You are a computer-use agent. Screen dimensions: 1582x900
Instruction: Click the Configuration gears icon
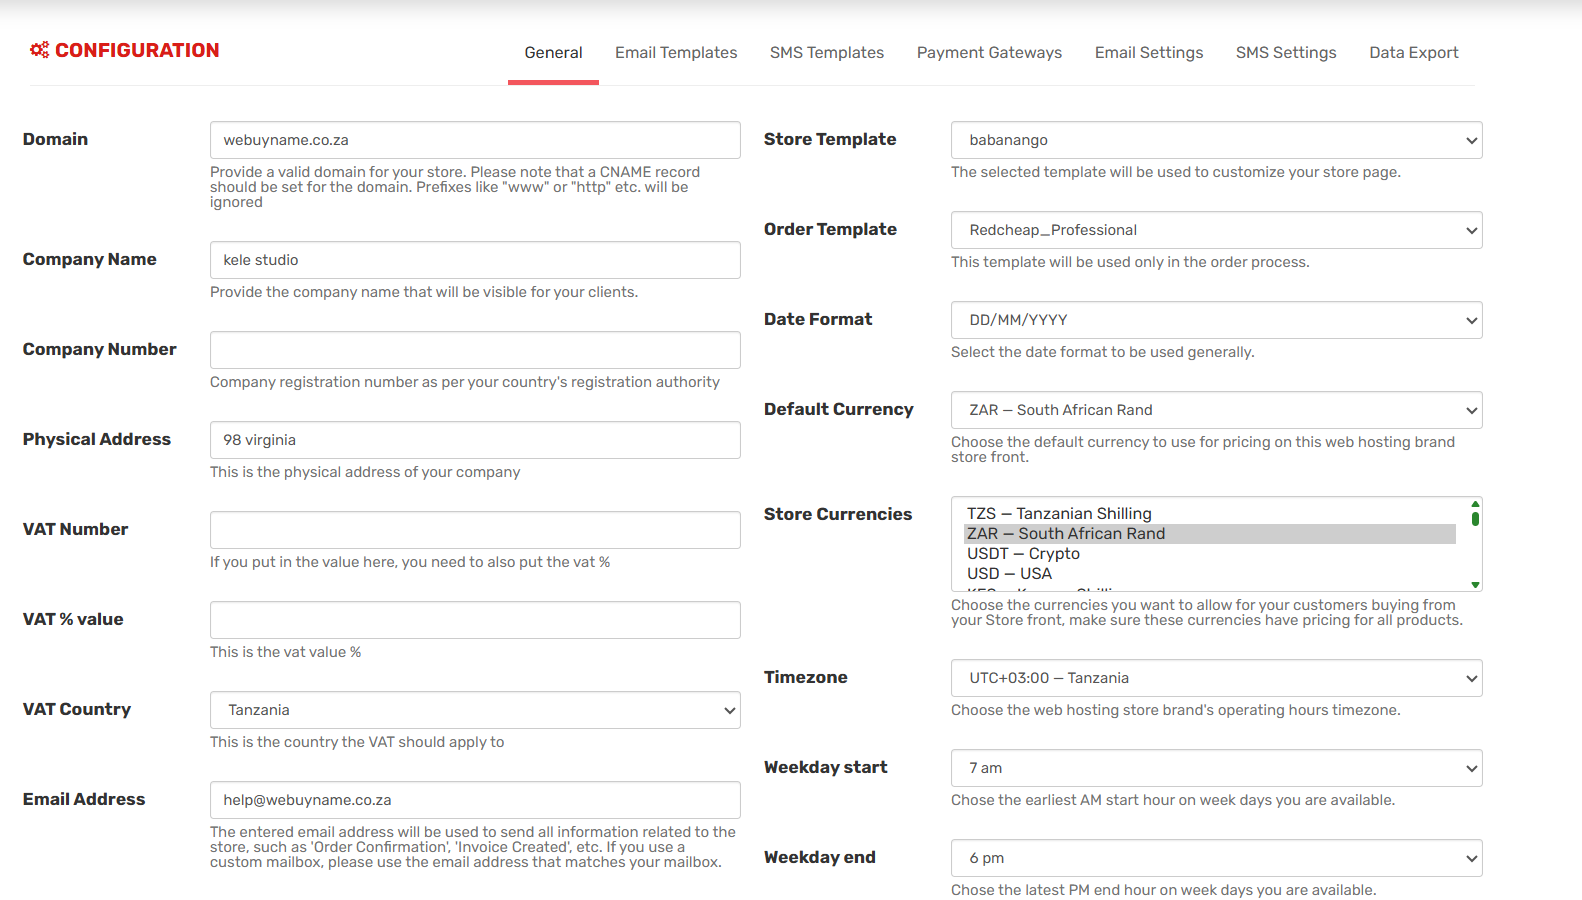[x=39, y=50]
